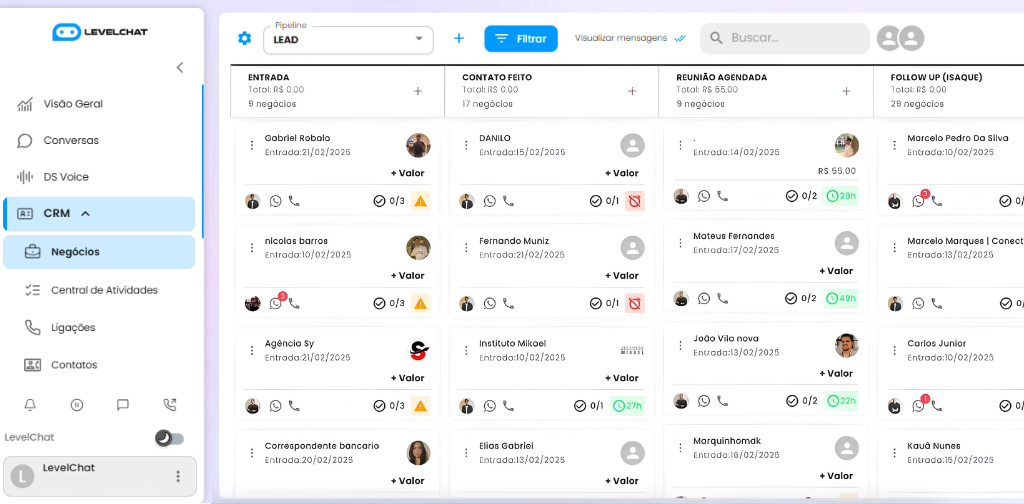Click the blue Filtrar button
Image resolution: width=1024 pixels, height=504 pixels.
pos(521,39)
